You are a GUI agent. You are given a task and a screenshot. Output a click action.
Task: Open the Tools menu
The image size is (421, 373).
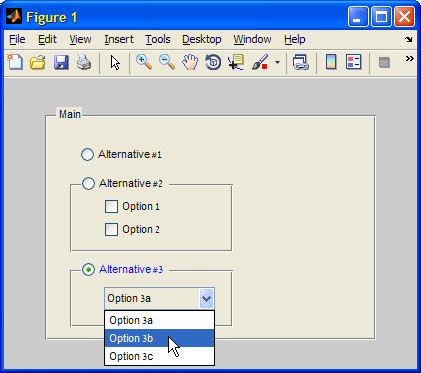(x=158, y=39)
